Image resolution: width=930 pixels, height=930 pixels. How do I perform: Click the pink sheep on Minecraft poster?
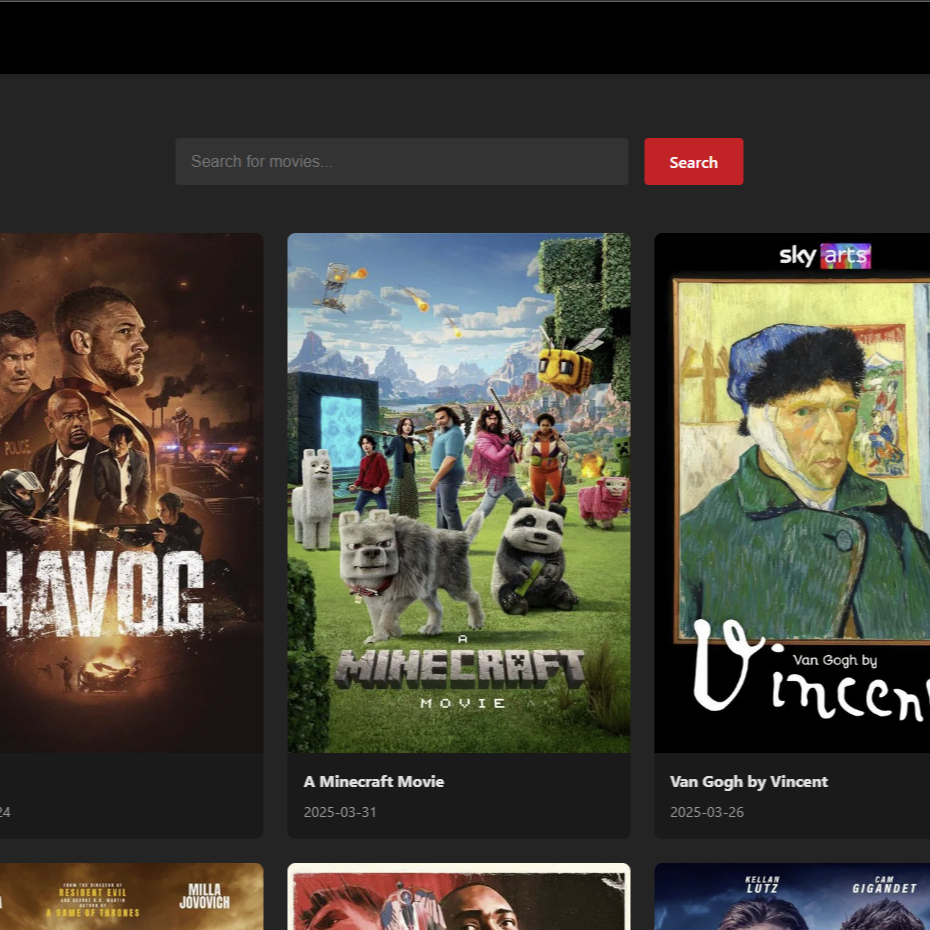(x=605, y=499)
